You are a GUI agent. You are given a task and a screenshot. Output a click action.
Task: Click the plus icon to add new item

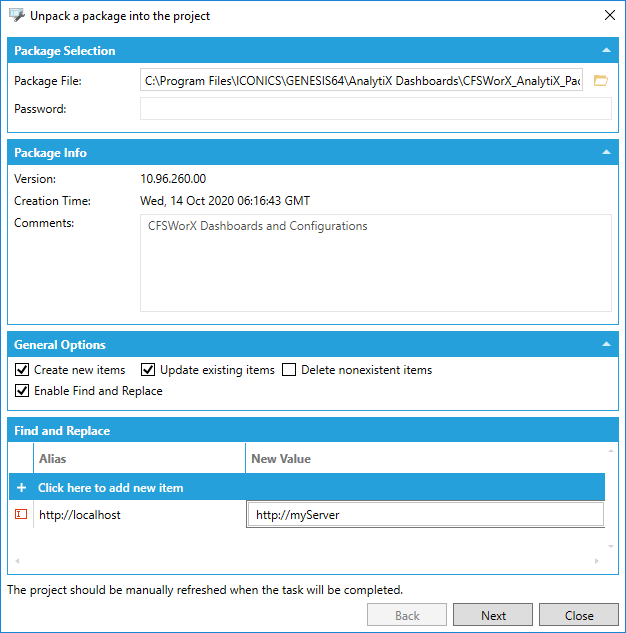point(21,487)
